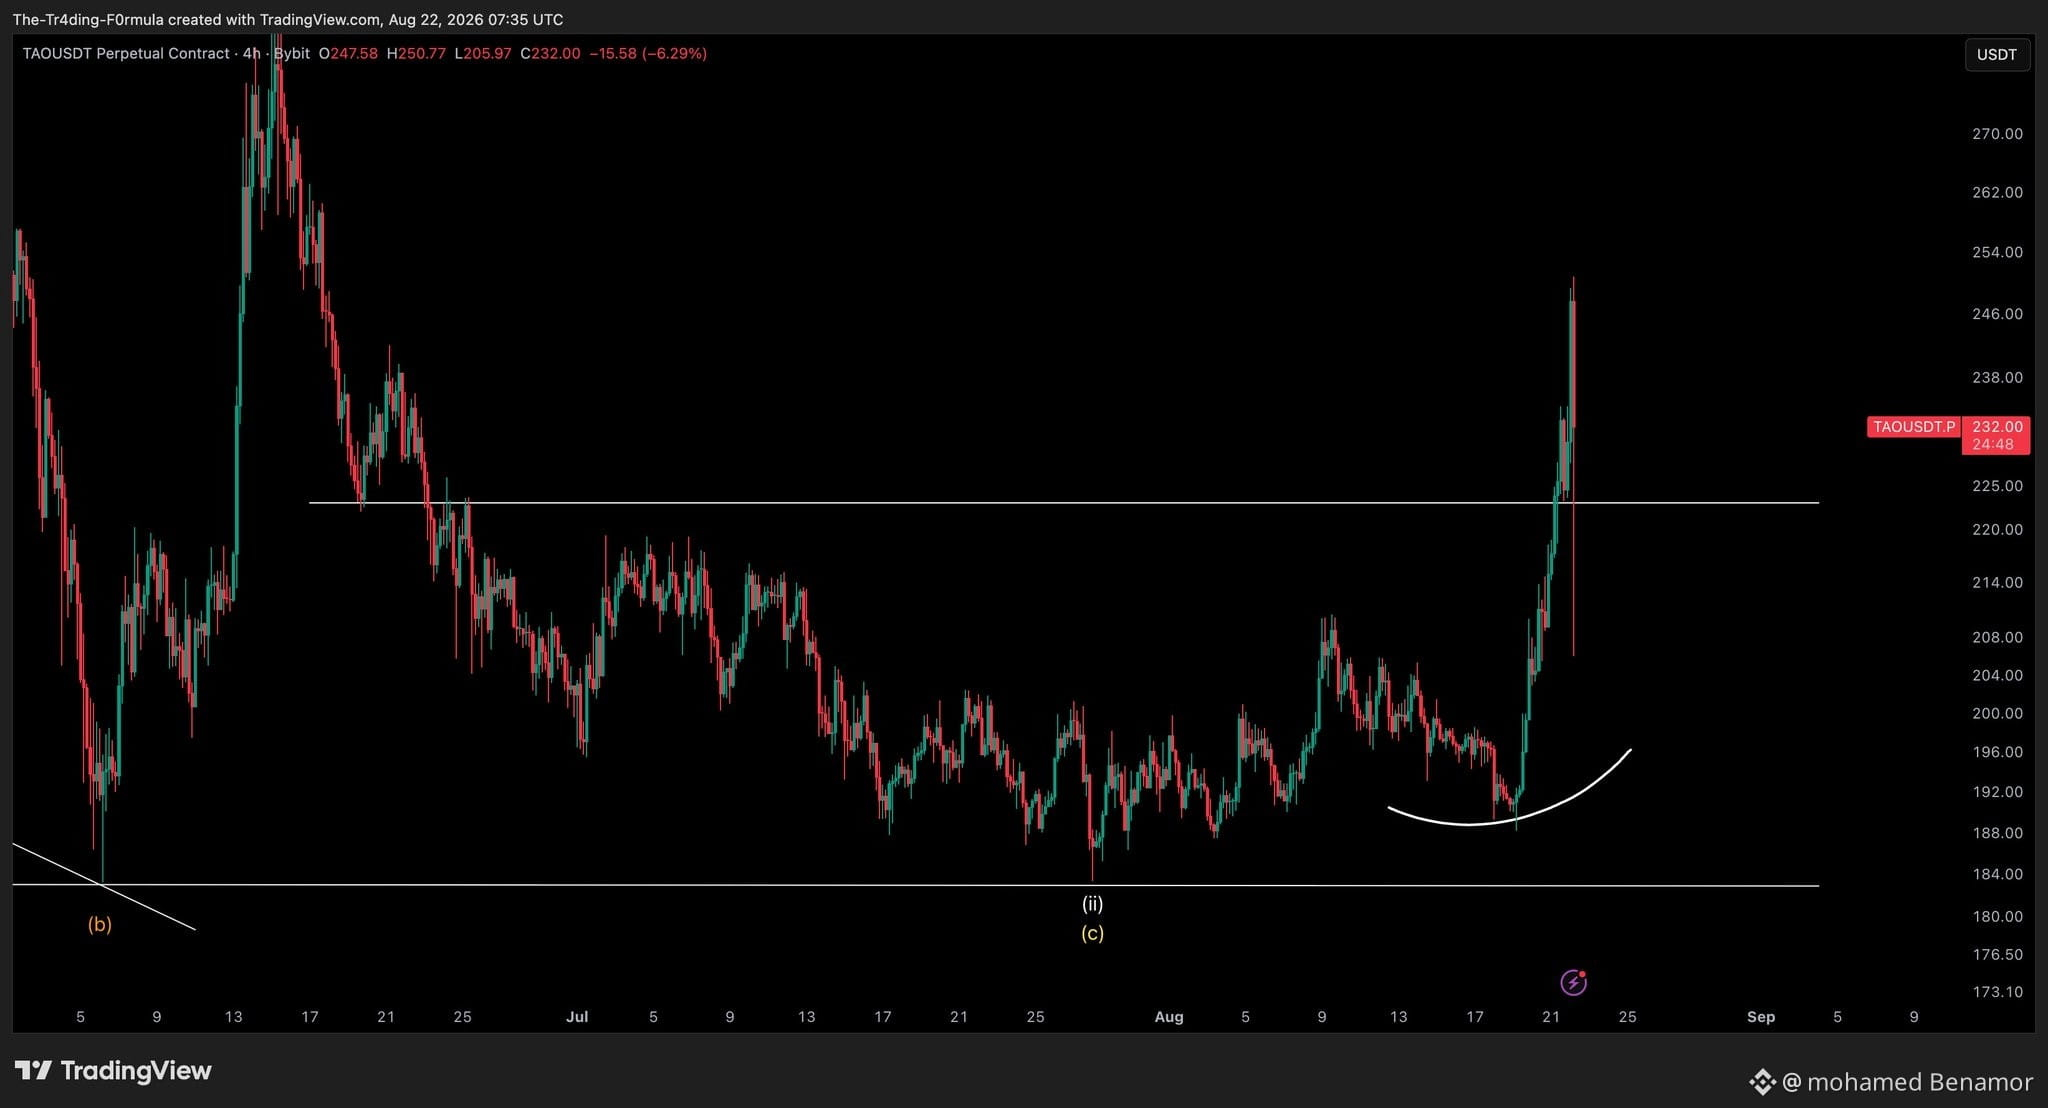Click the '@ mohamed Benamor' author name
The height and width of the screenshot is (1108, 2048).
pos(1907,1082)
